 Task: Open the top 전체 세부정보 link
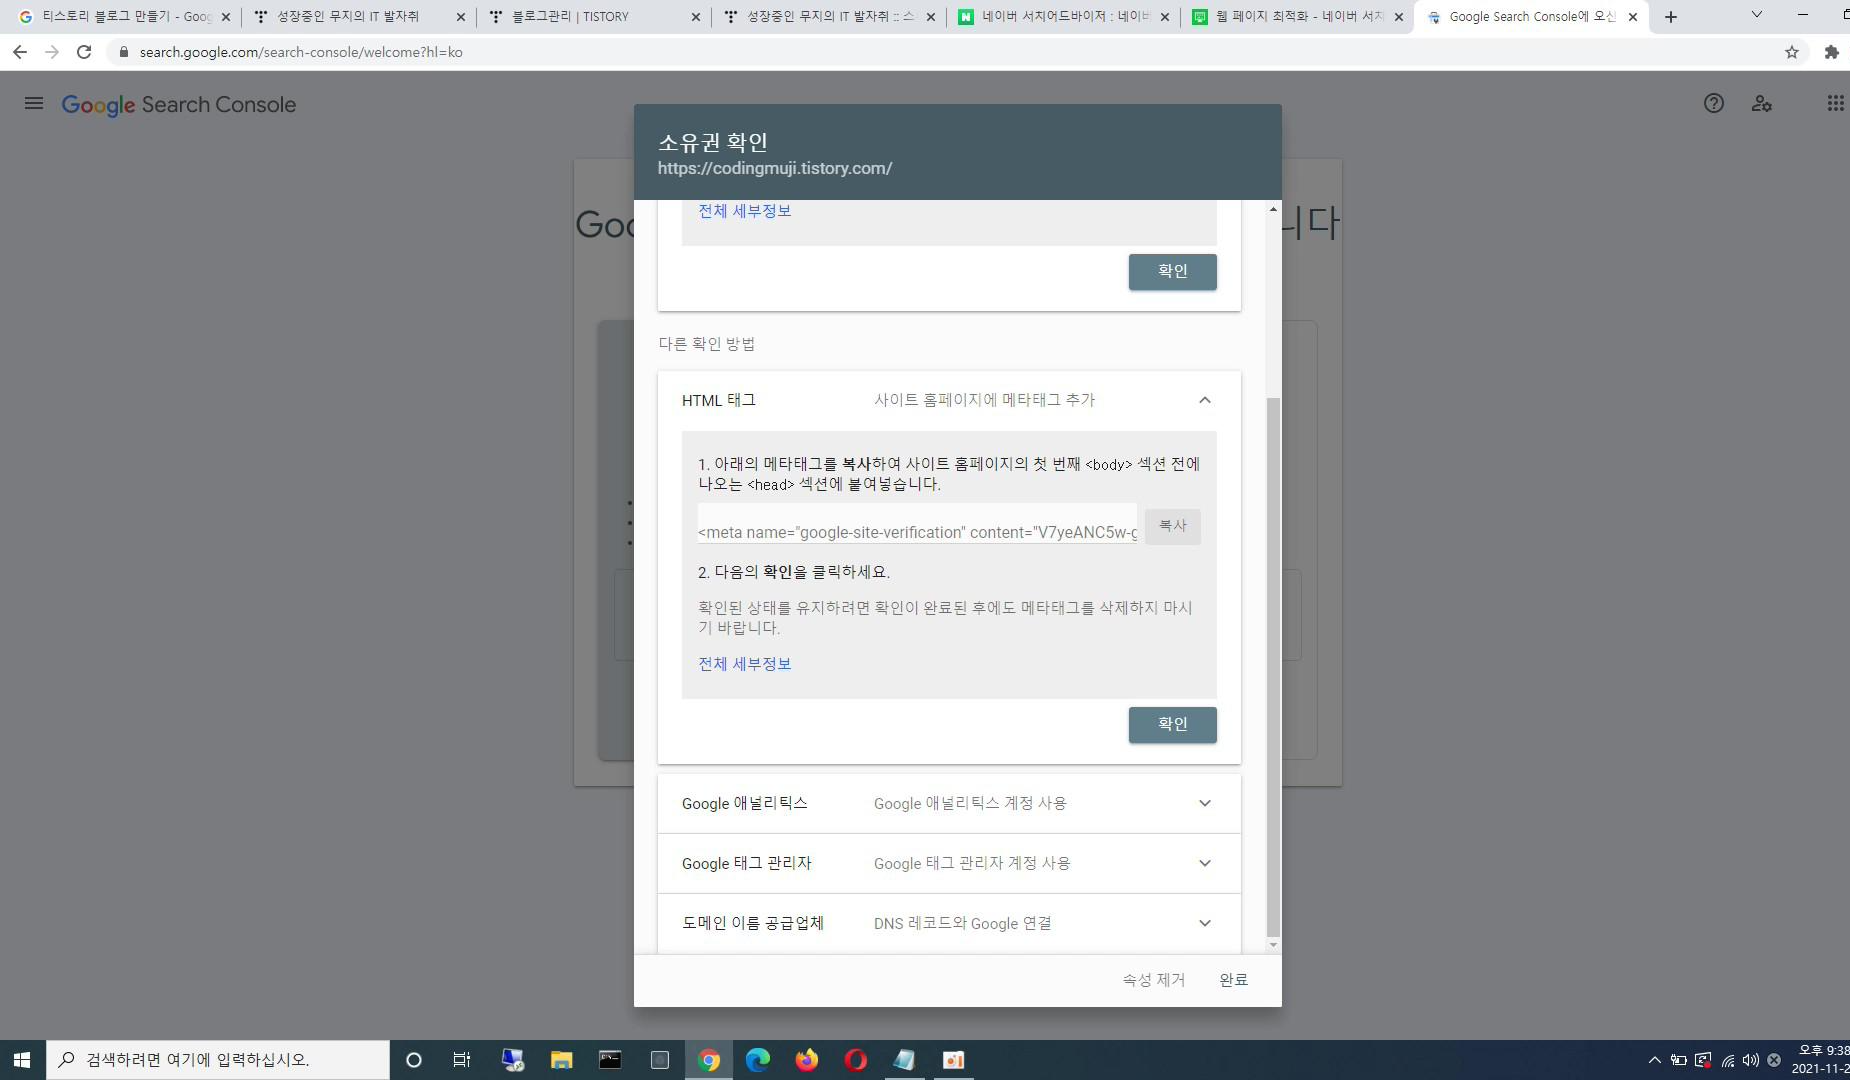pyautogui.click(x=744, y=211)
